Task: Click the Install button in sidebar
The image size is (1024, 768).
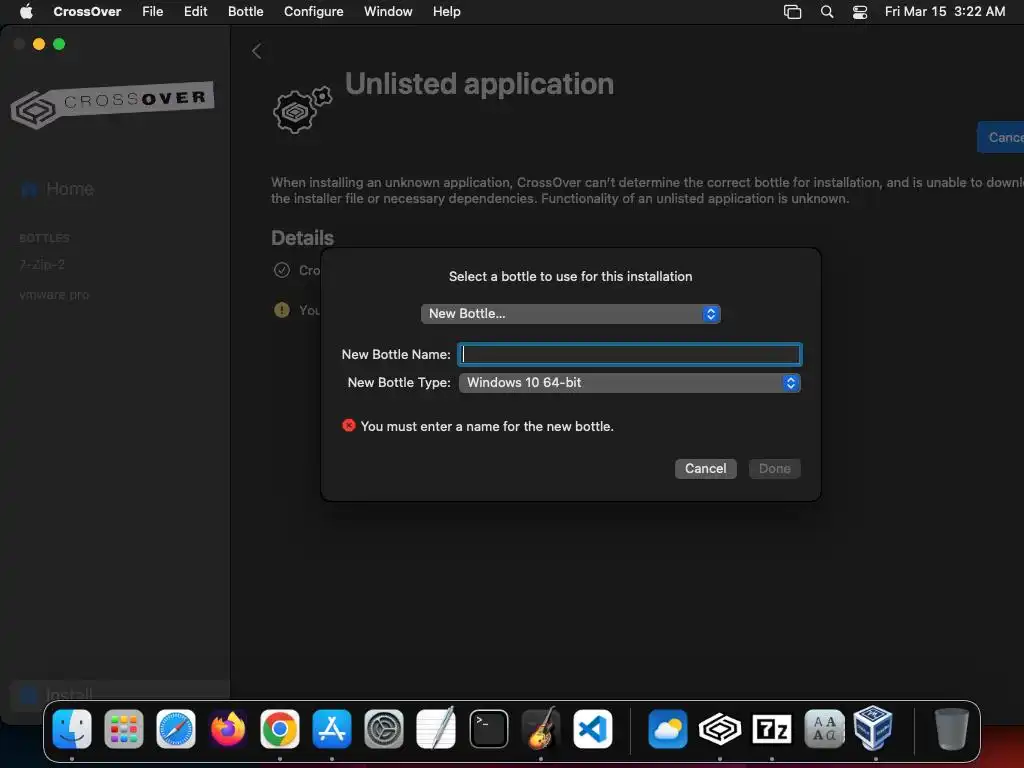Action: pyautogui.click(x=120, y=694)
